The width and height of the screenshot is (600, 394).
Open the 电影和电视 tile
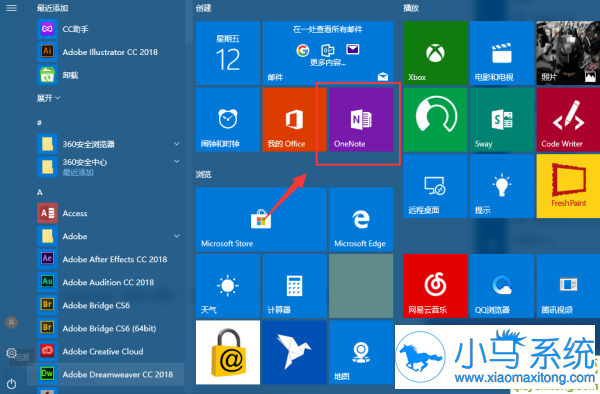click(x=502, y=53)
